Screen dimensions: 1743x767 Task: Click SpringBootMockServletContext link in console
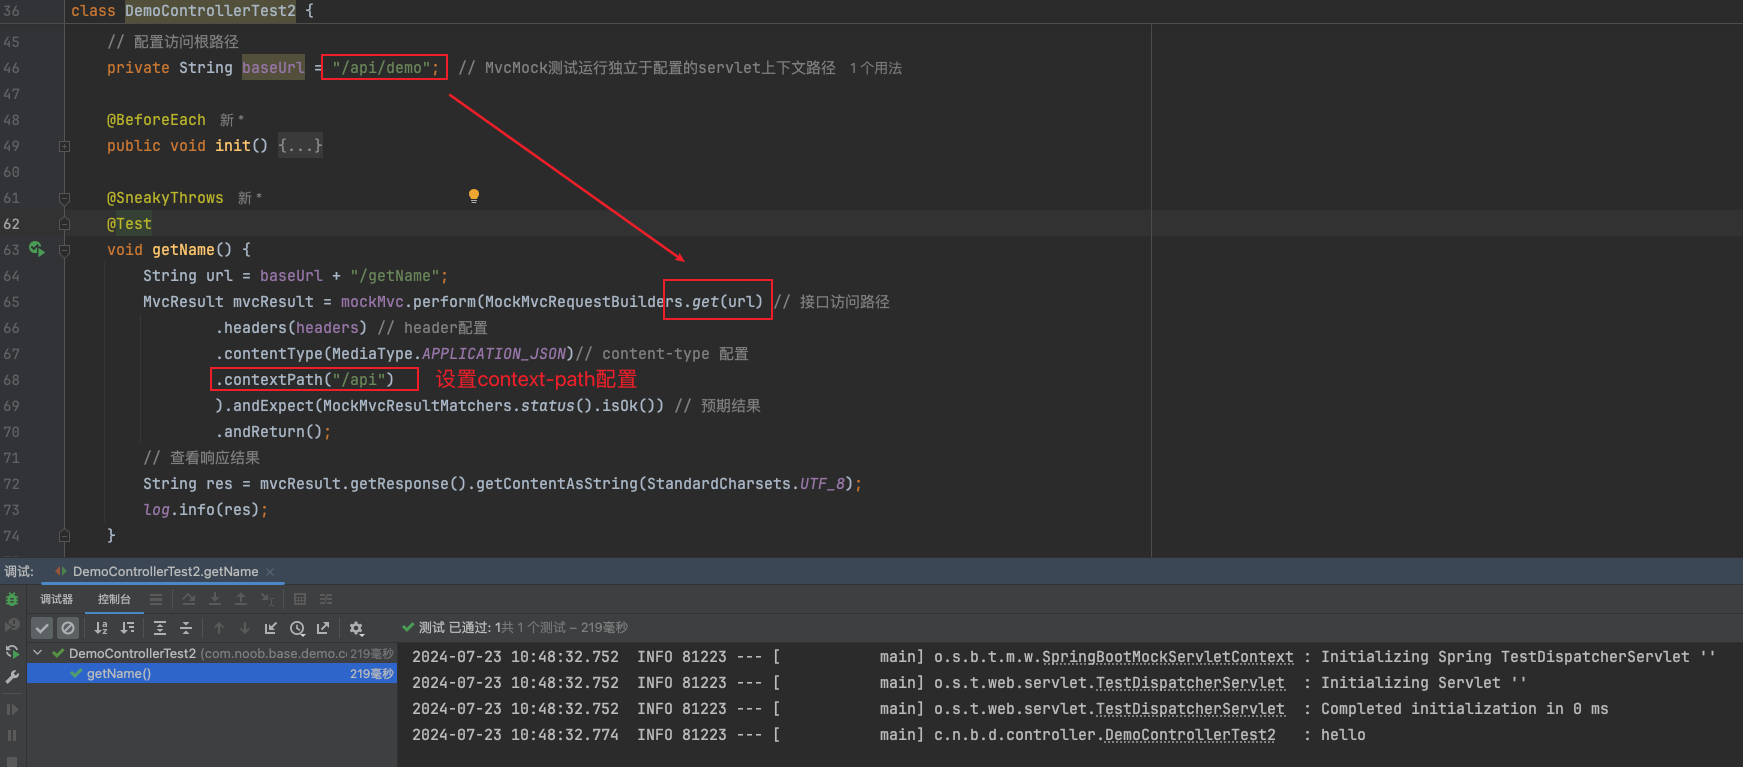[1167, 657]
